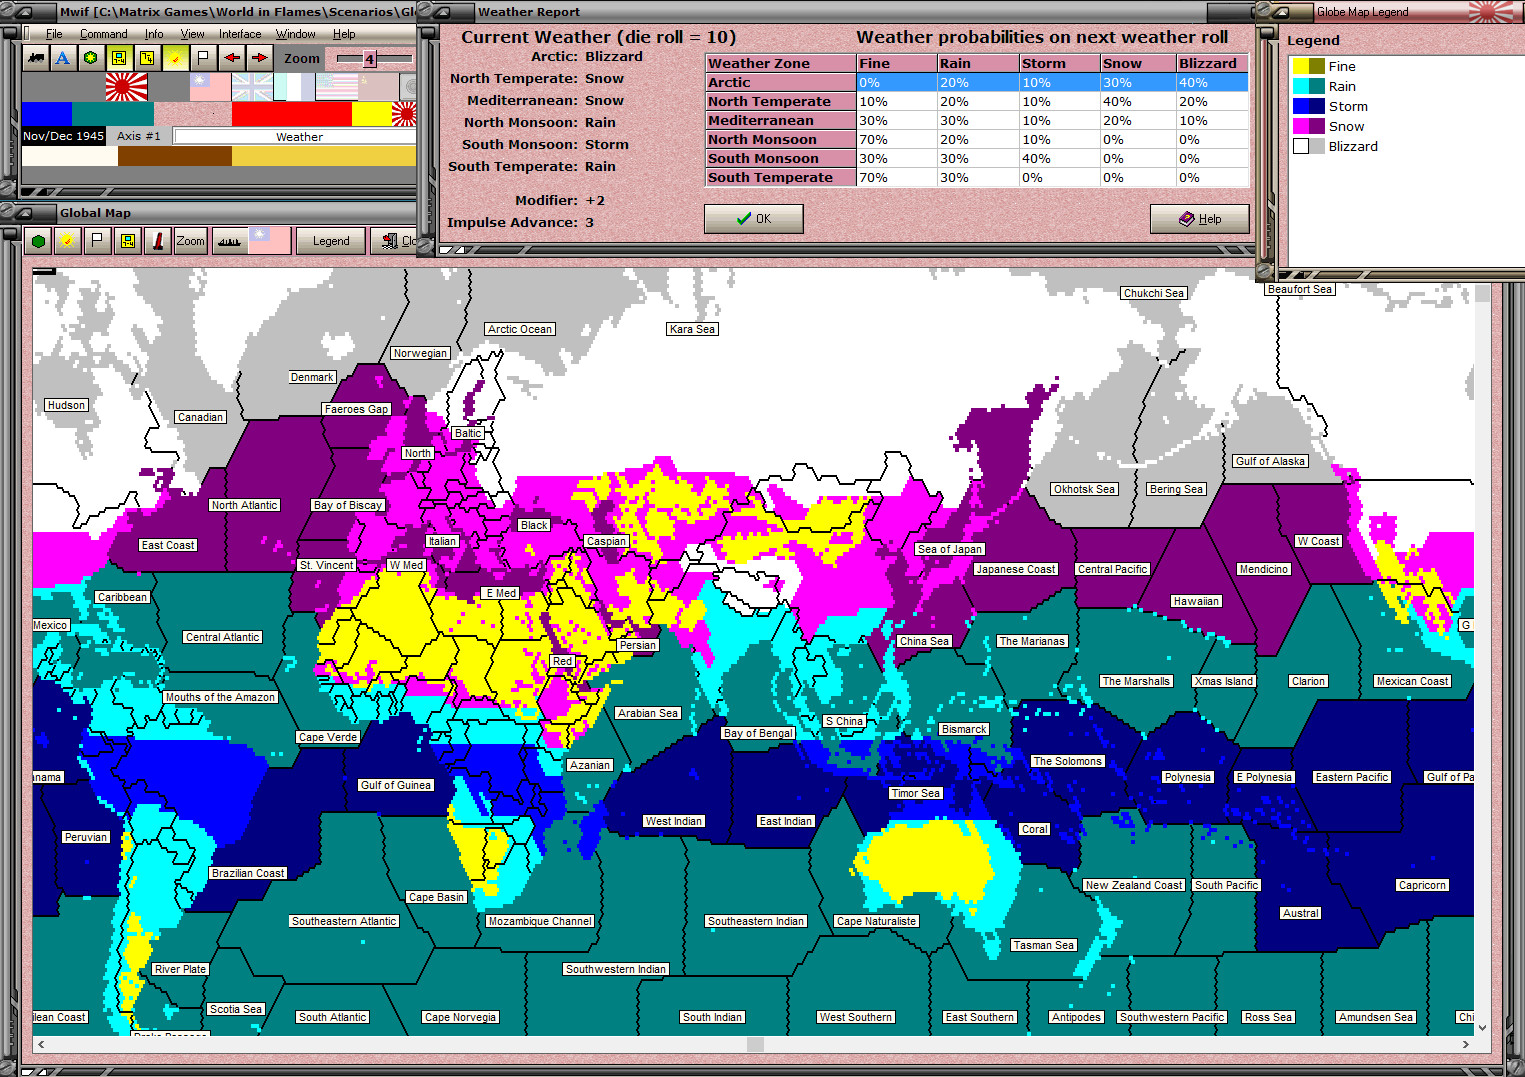Select the blue letter A toolbar icon
Image resolution: width=1525 pixels, height=1077 pixels.
tap(63, 58)
